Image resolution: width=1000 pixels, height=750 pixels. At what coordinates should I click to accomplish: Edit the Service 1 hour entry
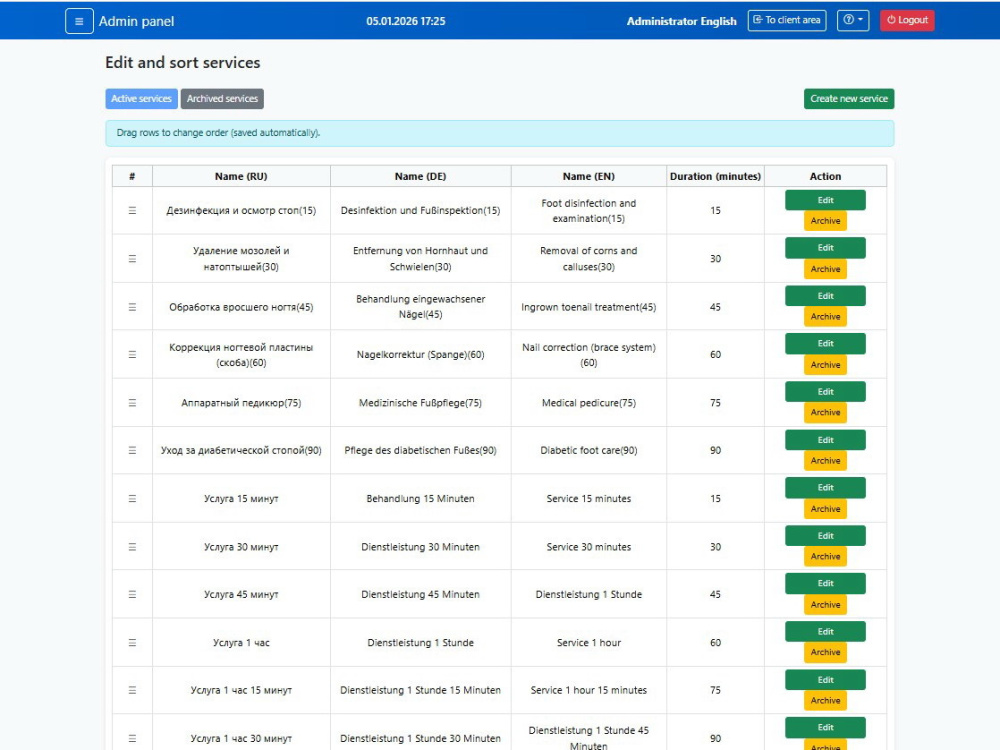(825, 632)
